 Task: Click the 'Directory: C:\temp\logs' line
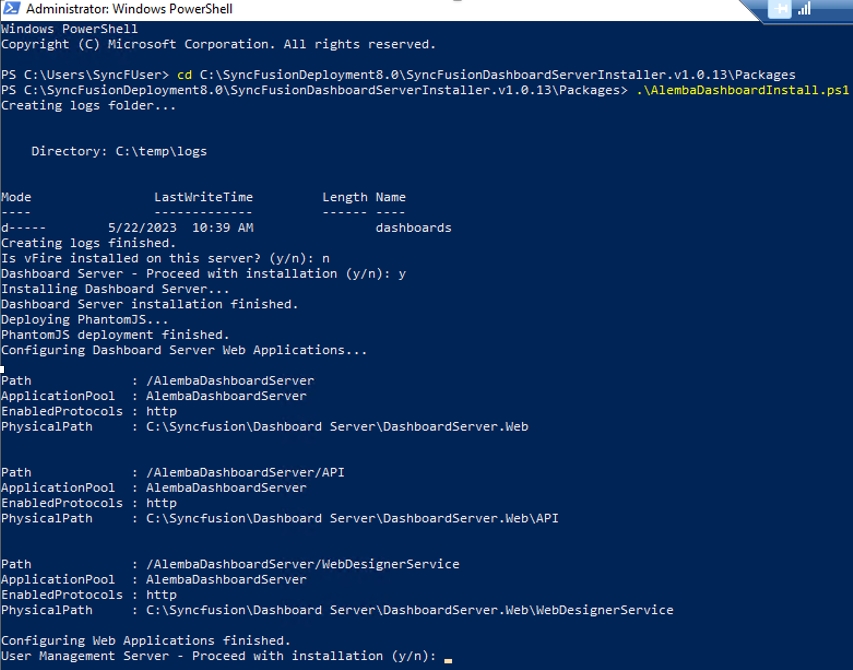[119, 151]
